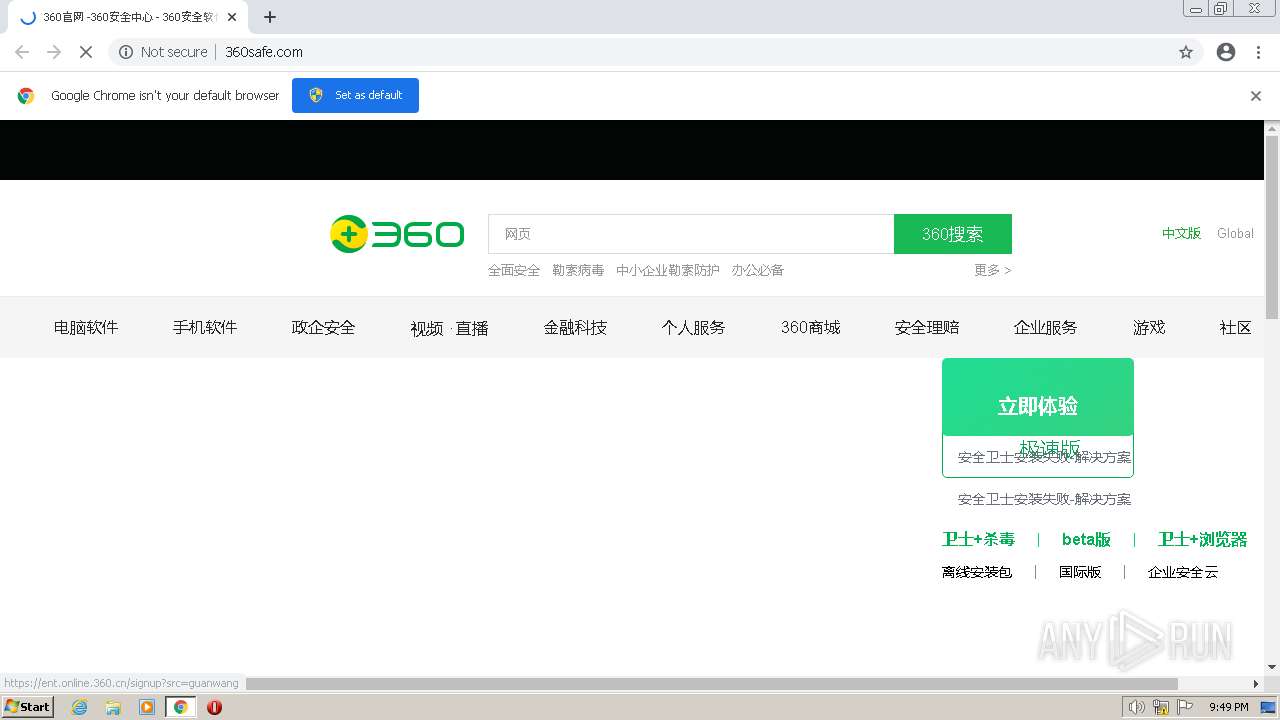Viewport: 1280px width, 720px height.
Task: Open the 卫士+杀毒 link
Action: [978, 539]
